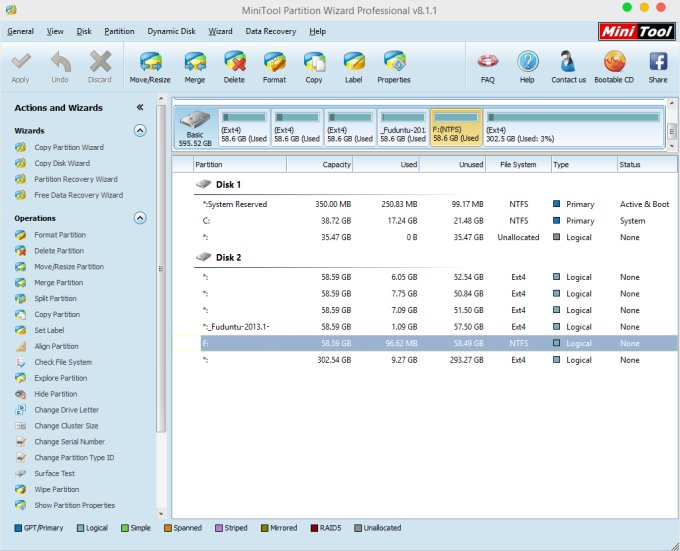Choose Wipe Partition operation
The height and width of the screenshot is (551, 680).
(56, 489)
